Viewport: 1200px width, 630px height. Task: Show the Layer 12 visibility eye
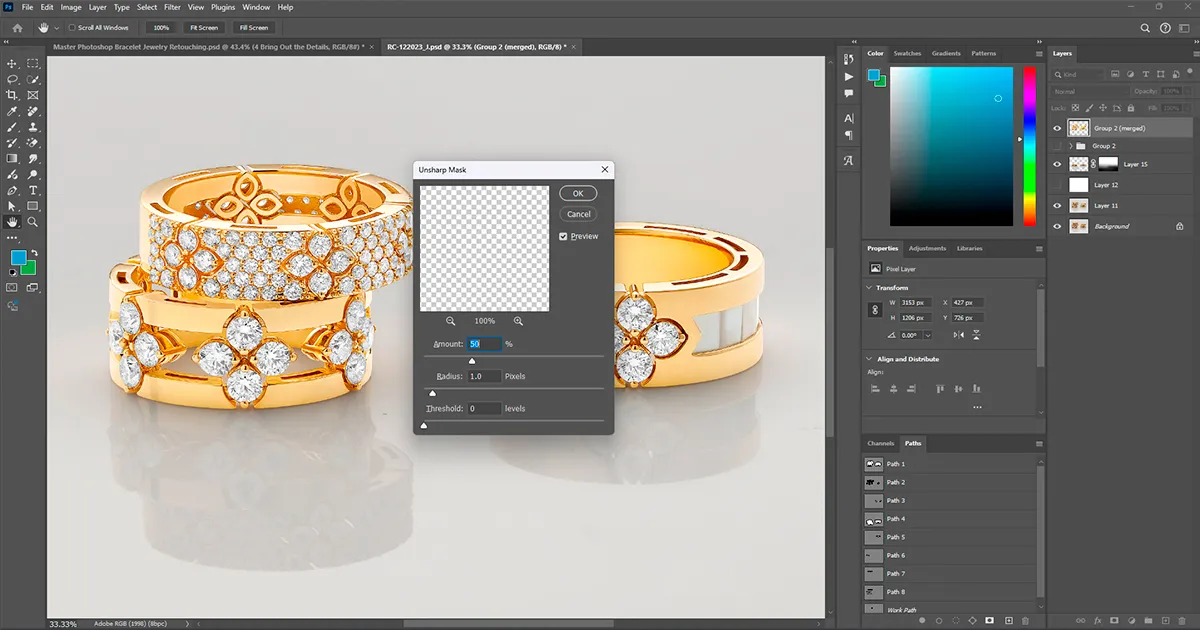pyautogui.click(x=1057, y=185)
